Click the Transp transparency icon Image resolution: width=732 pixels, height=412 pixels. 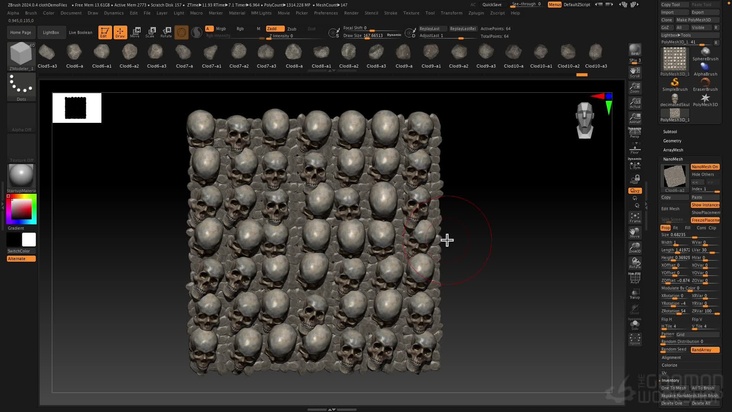tap(635, 294)
